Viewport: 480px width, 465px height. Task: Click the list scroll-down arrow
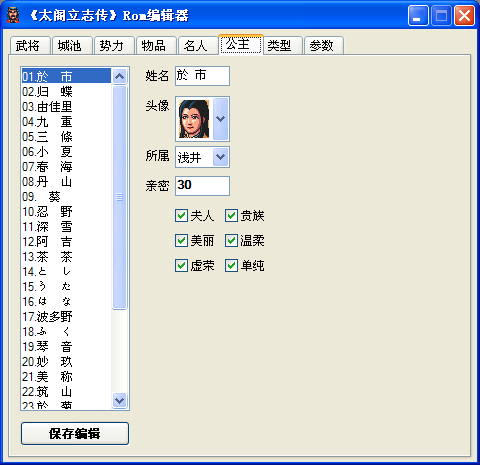(x=119, y=400)
